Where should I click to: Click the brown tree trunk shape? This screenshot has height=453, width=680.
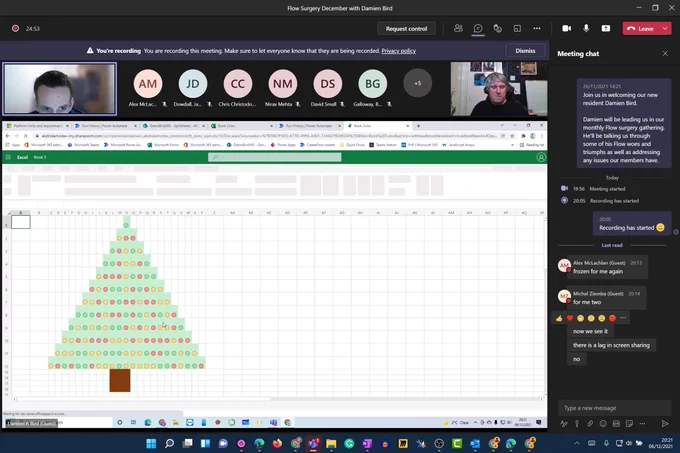point(120,380)
